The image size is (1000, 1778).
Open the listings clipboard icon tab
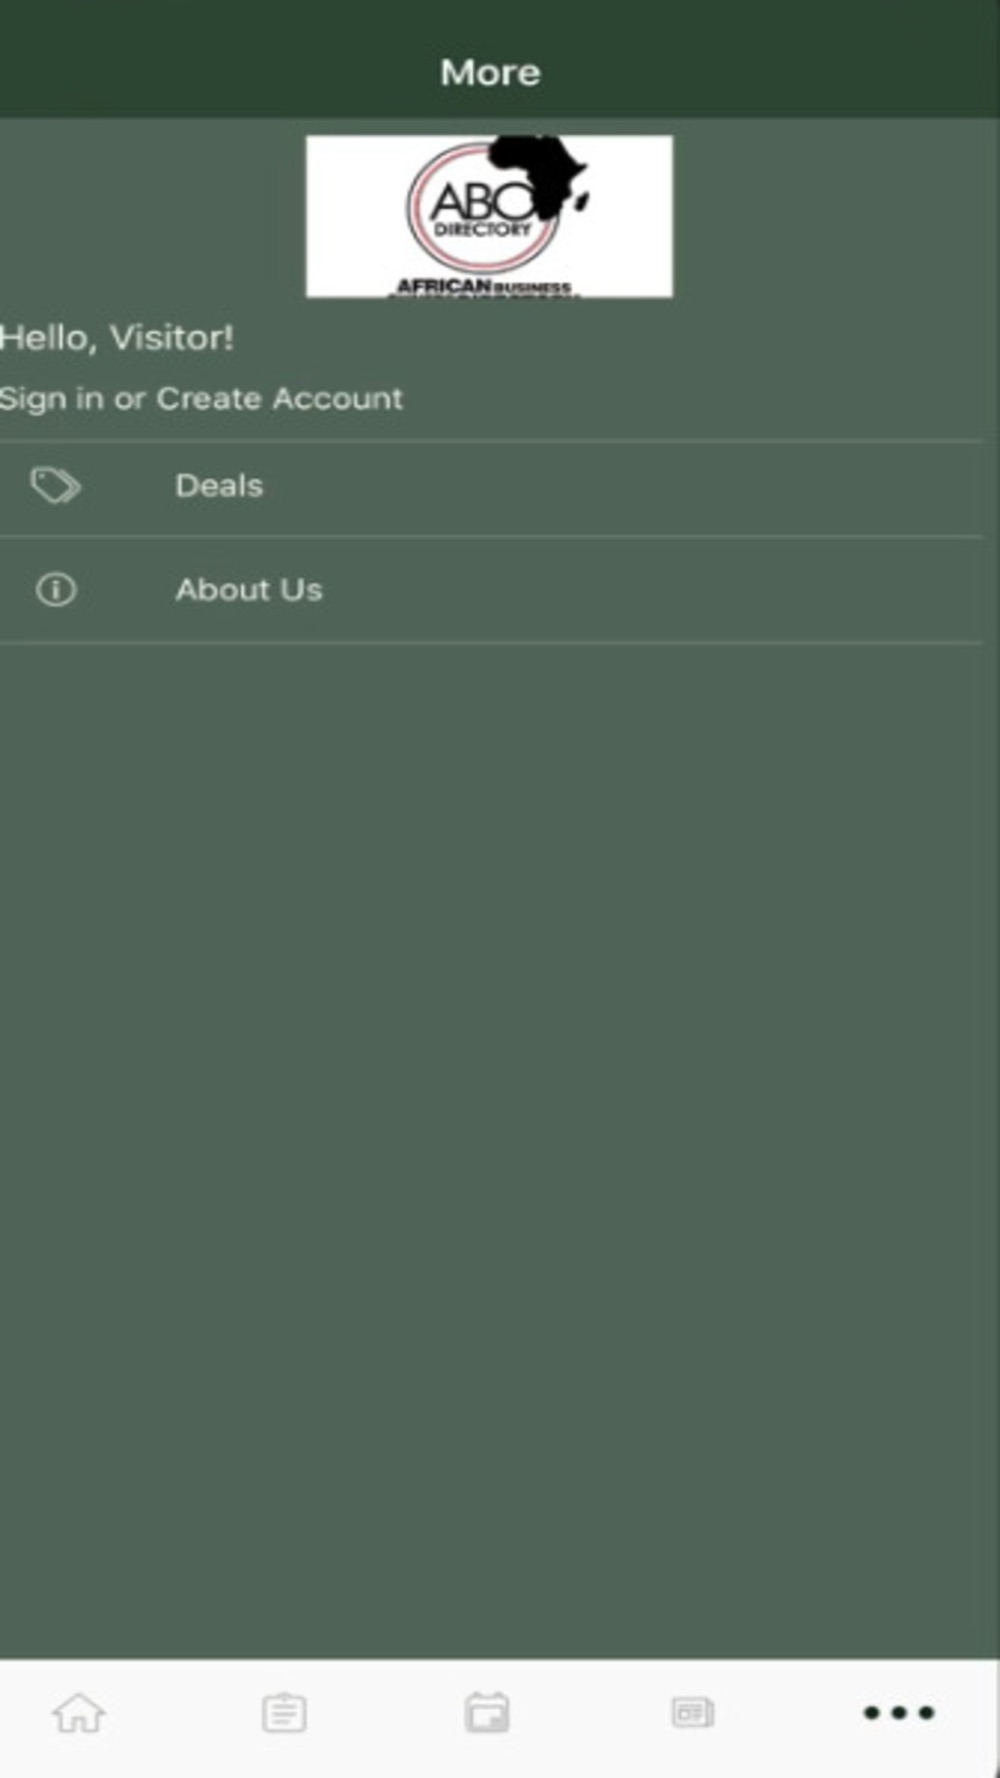tap(285, 1713)
